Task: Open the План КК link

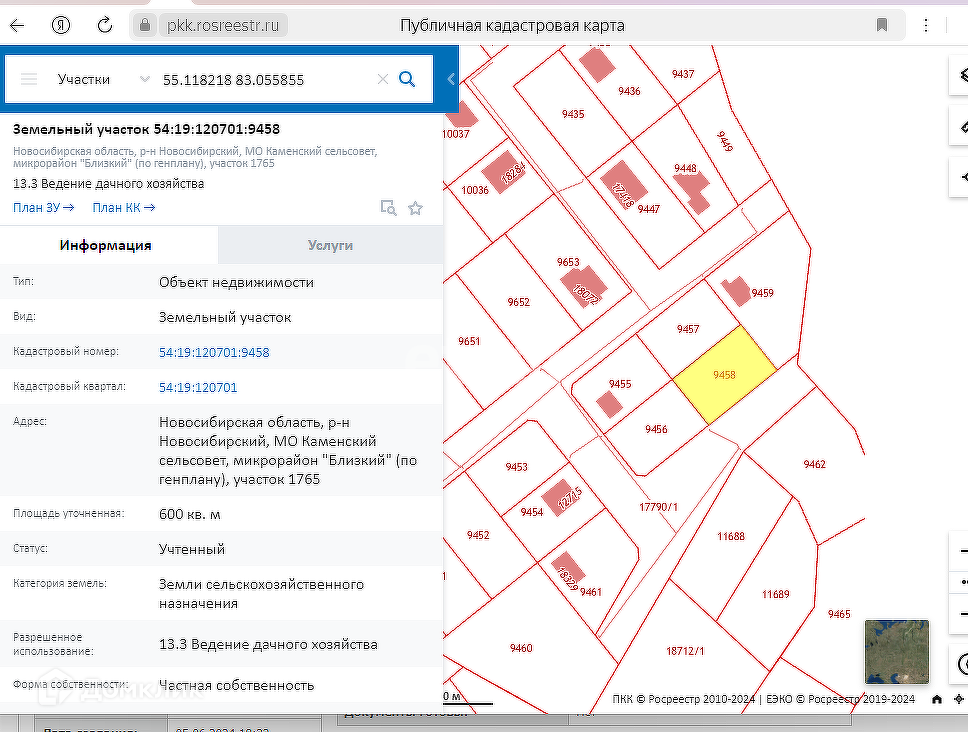Action: pyautogui.click(x=123, y=208)
